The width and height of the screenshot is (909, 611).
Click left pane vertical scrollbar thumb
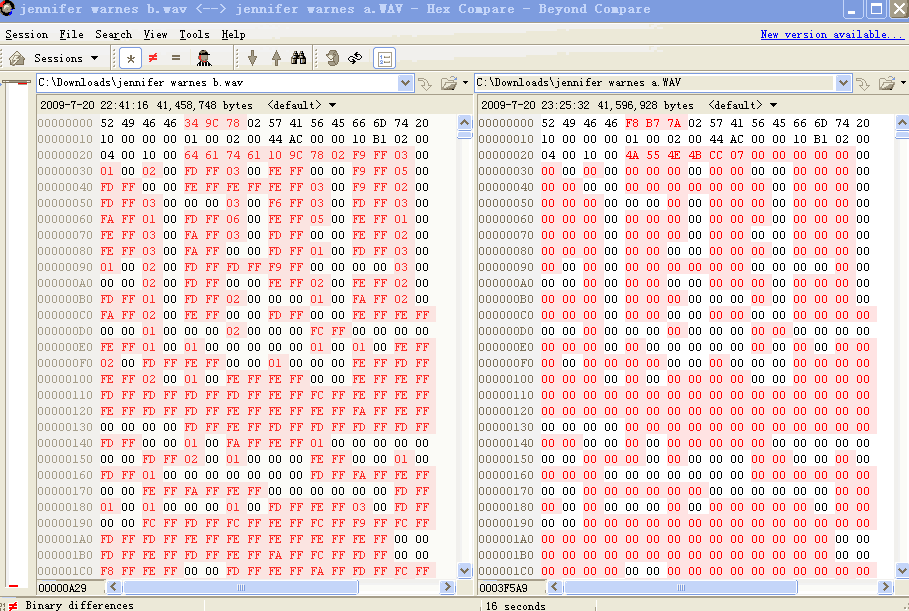point(464,134)
